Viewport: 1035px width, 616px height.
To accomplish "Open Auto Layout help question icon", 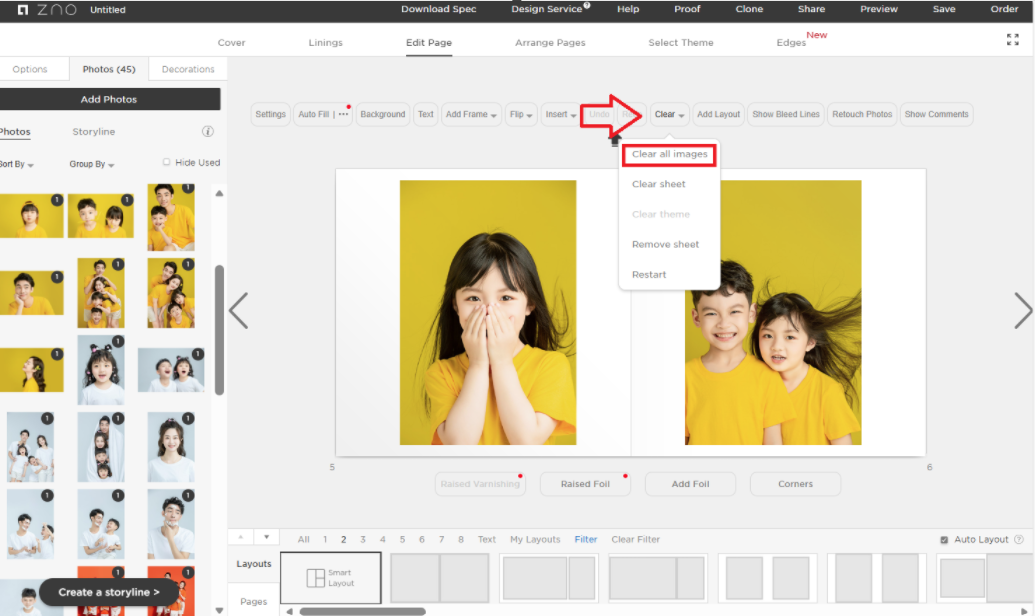I will point(1018,539).
